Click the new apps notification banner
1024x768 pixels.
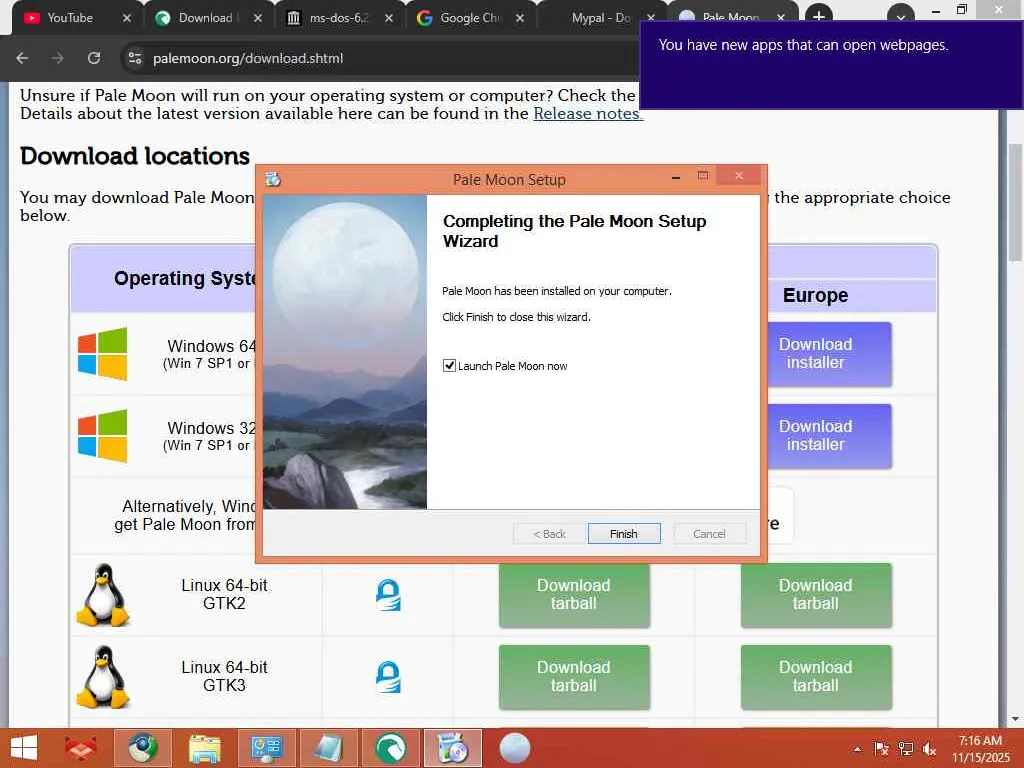pos(831,64)
